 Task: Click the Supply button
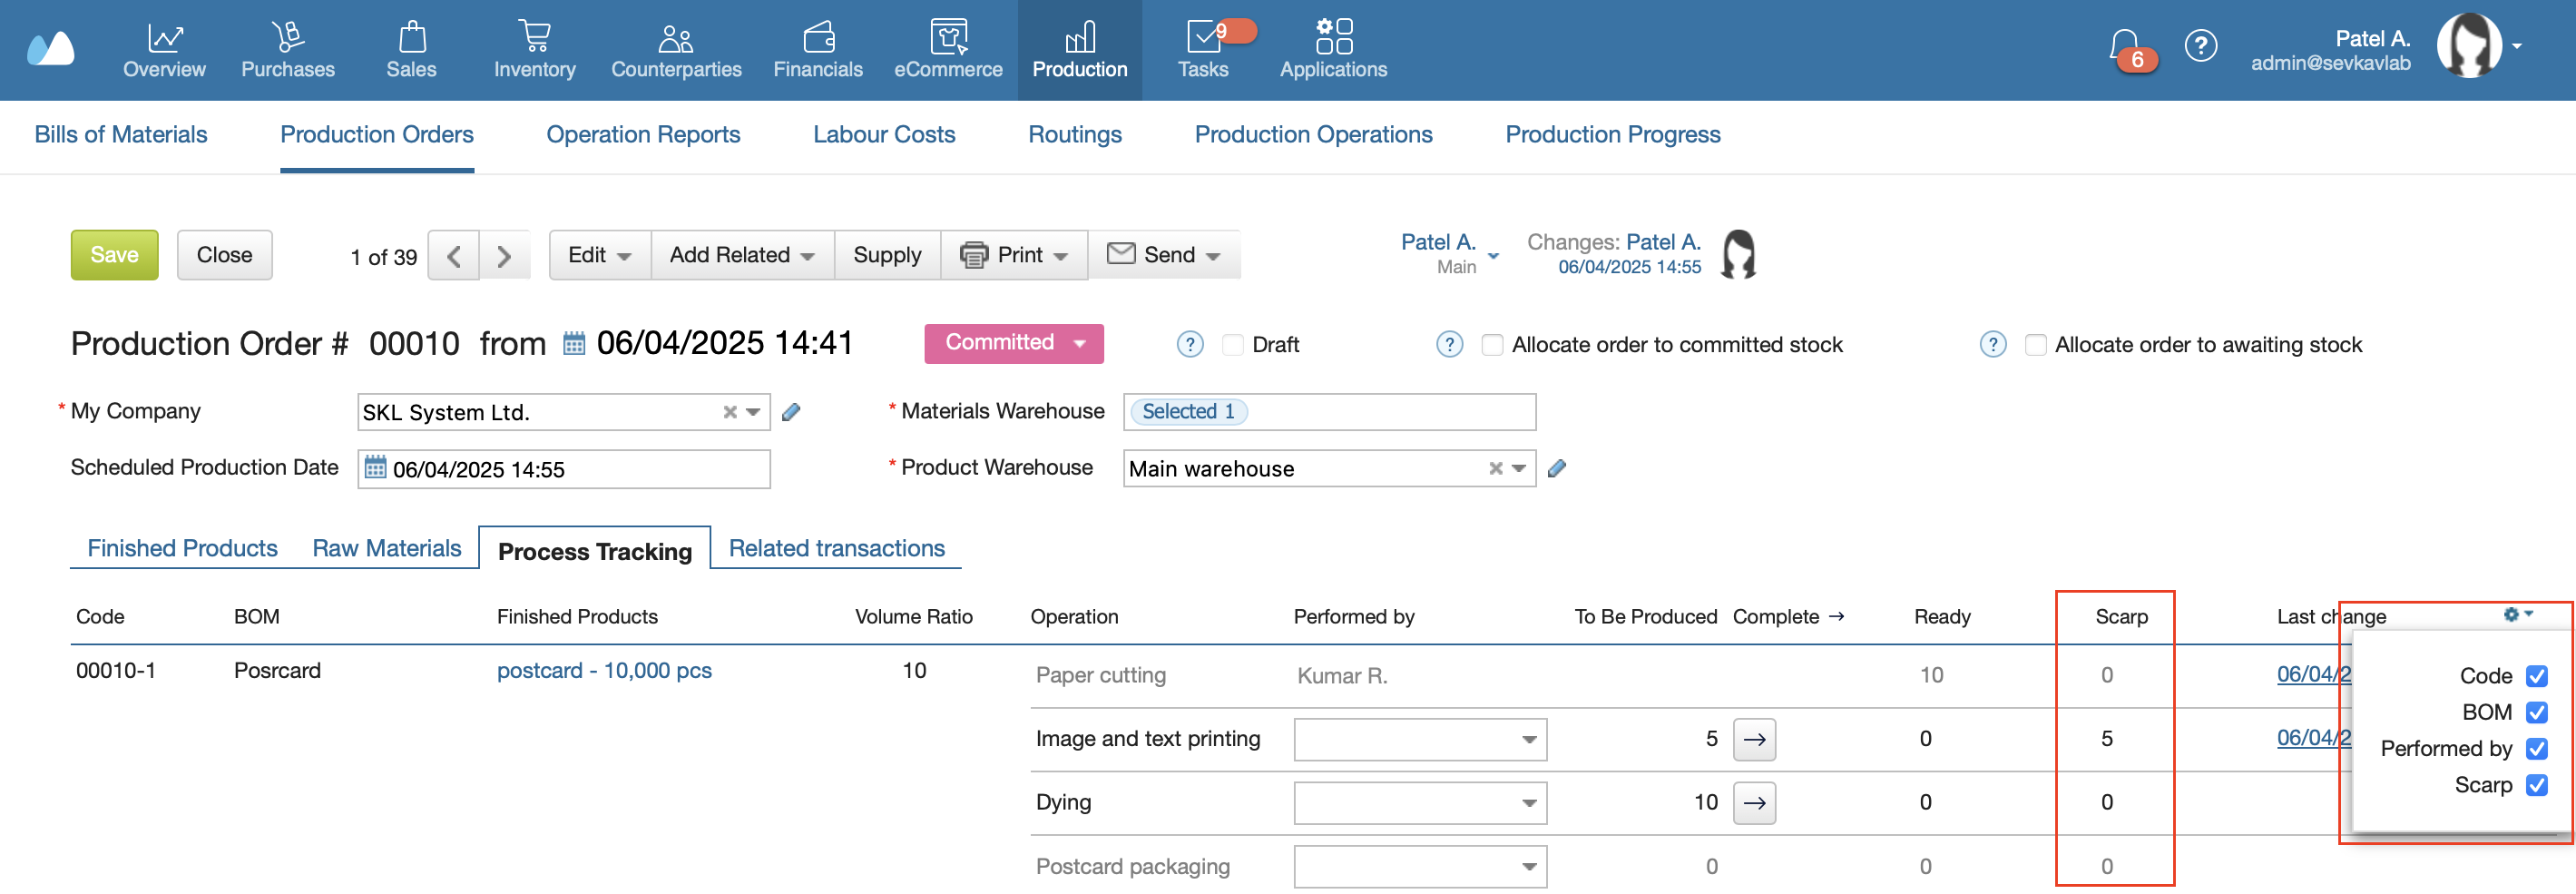(887, 256)
